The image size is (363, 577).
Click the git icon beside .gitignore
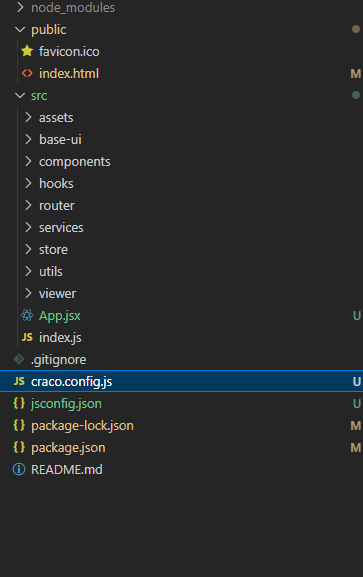click(x=19, y=359)
